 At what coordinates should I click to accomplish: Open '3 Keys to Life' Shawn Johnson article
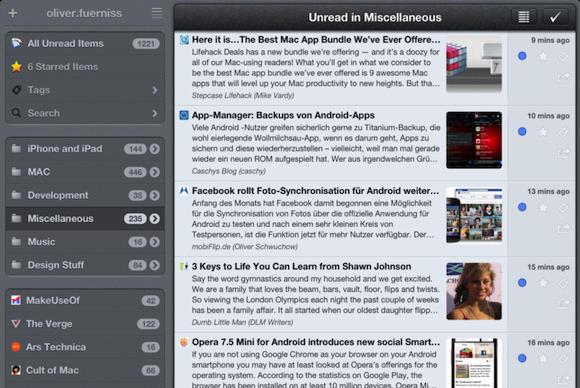[x=301, y=266]
